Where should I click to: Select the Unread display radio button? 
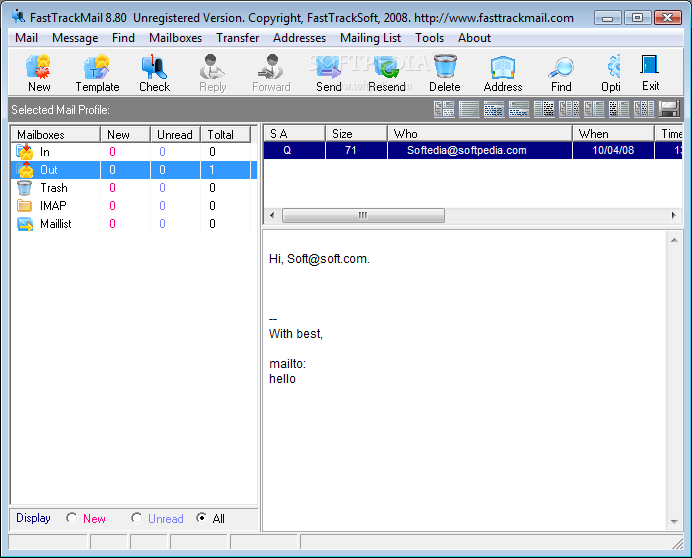pos(136,518)
